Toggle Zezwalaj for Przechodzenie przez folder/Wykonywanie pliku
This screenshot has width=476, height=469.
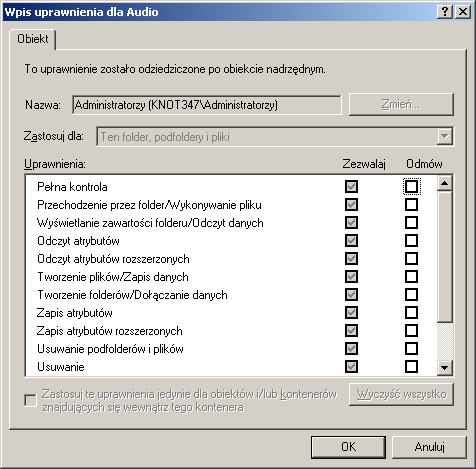click(x=351, y=204)
